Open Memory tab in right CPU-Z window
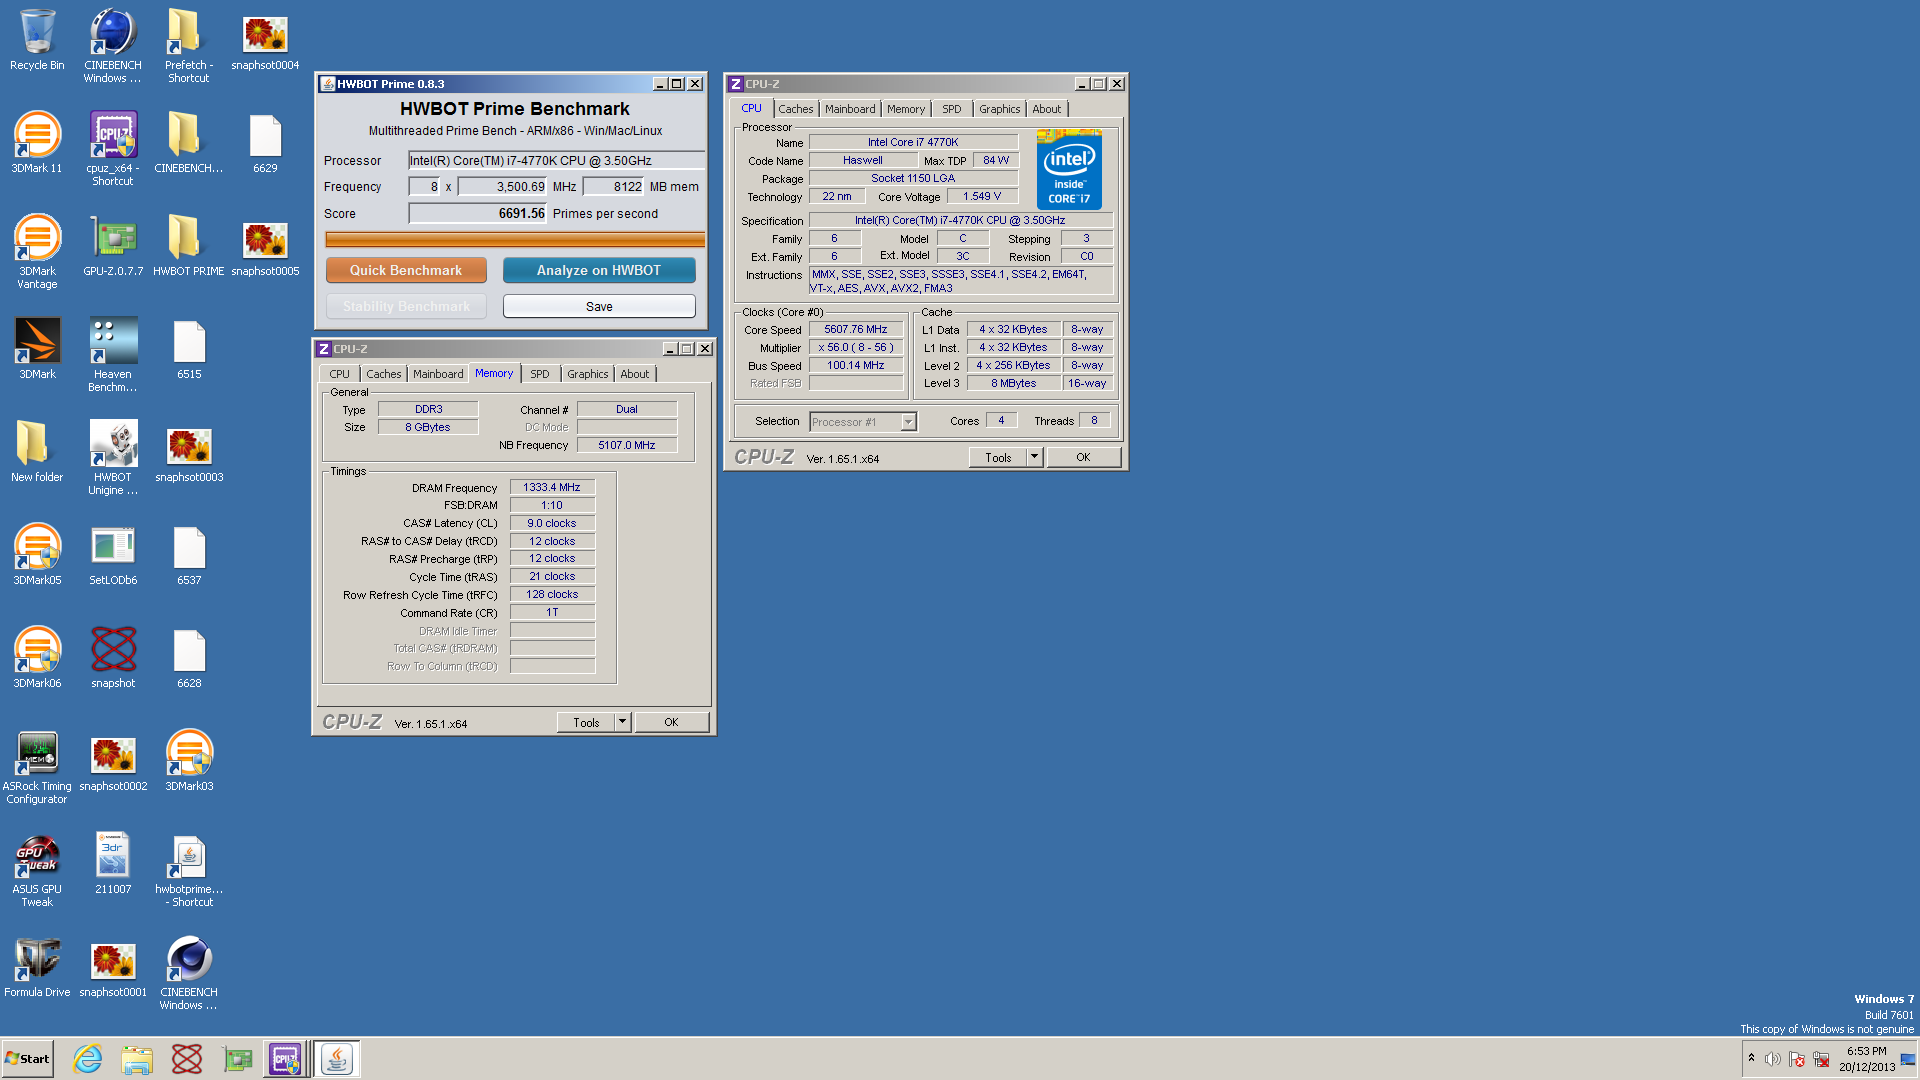 pyautogui.click(x=906, y=109)
